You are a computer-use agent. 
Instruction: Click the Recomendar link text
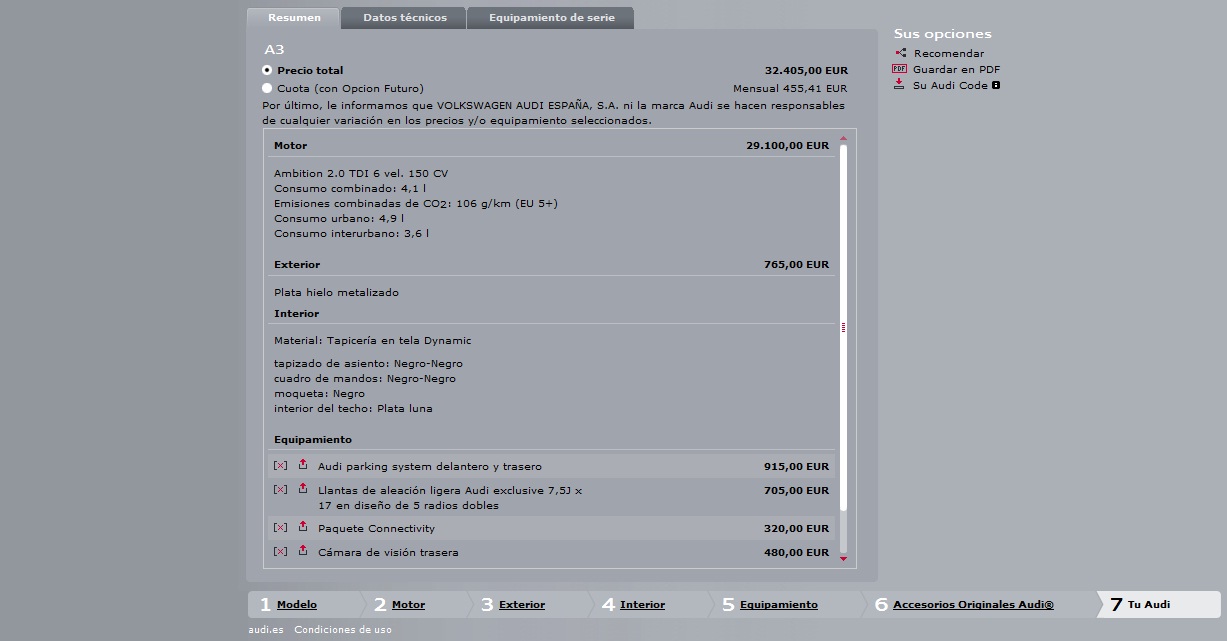point(949,53)
